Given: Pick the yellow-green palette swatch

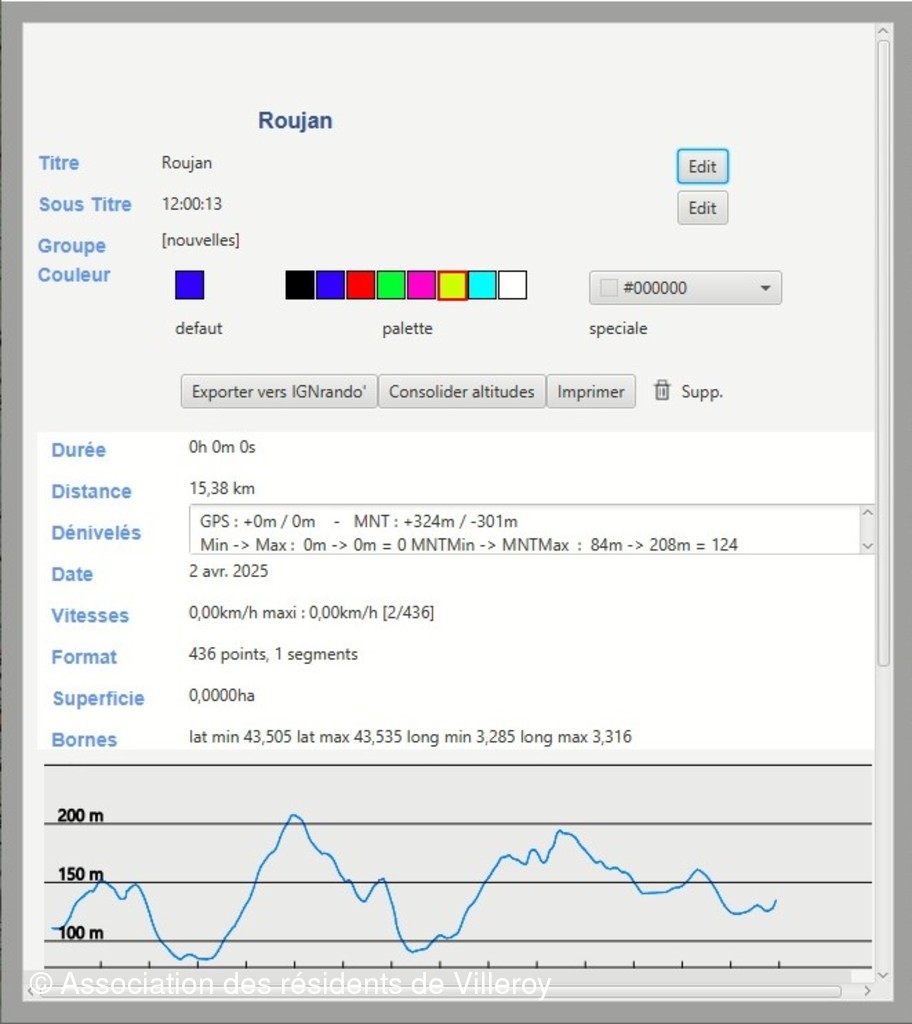Looking at the screenshot, I should pyautogui.click(x=452, y=285).
